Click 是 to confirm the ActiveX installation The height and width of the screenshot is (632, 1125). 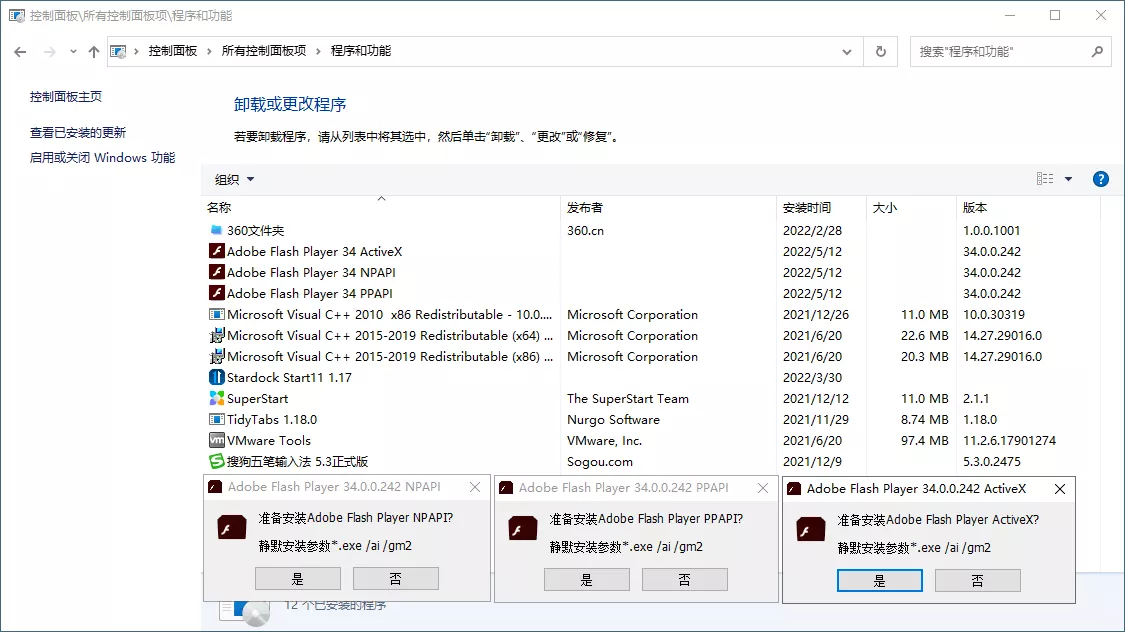pyautogui.click(x=879, y=580)
